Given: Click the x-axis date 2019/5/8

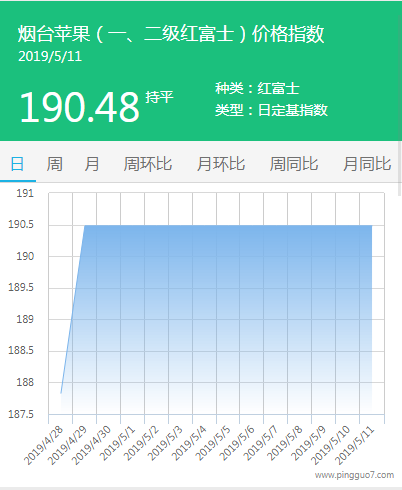Looking at the screenshot, I should [285, 443].
